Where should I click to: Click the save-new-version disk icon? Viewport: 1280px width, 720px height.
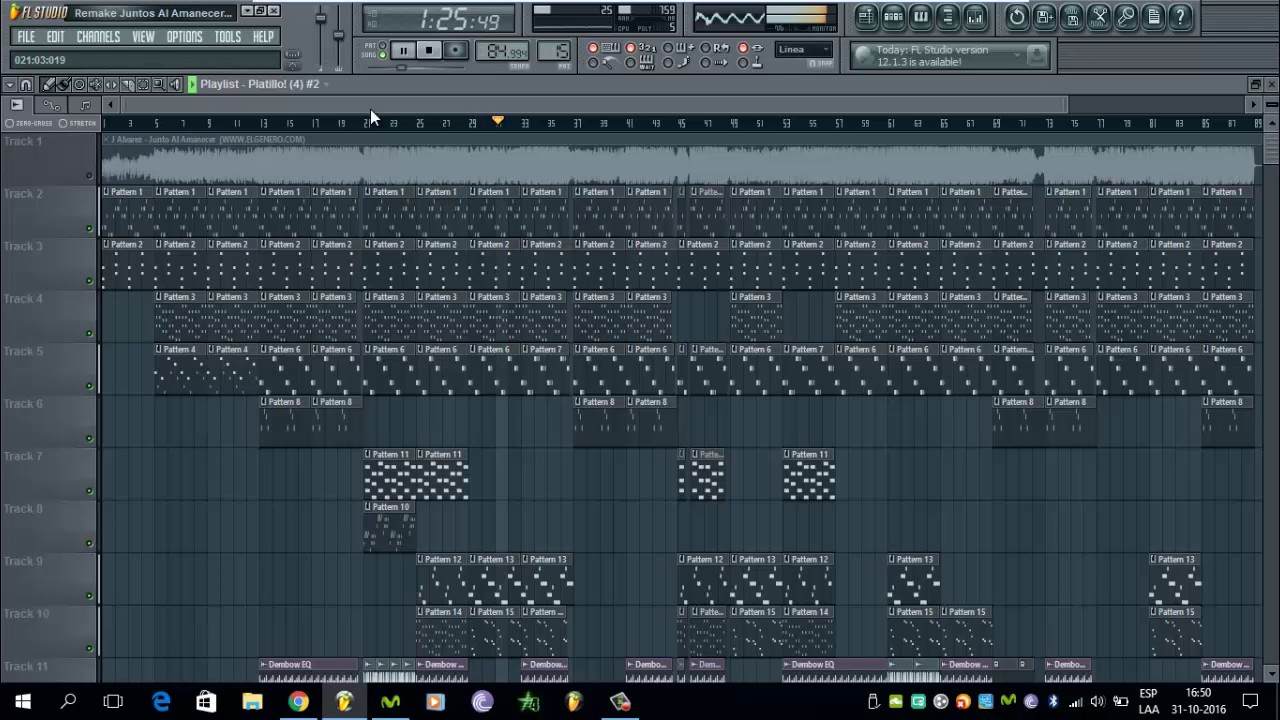pos(1044,17)
